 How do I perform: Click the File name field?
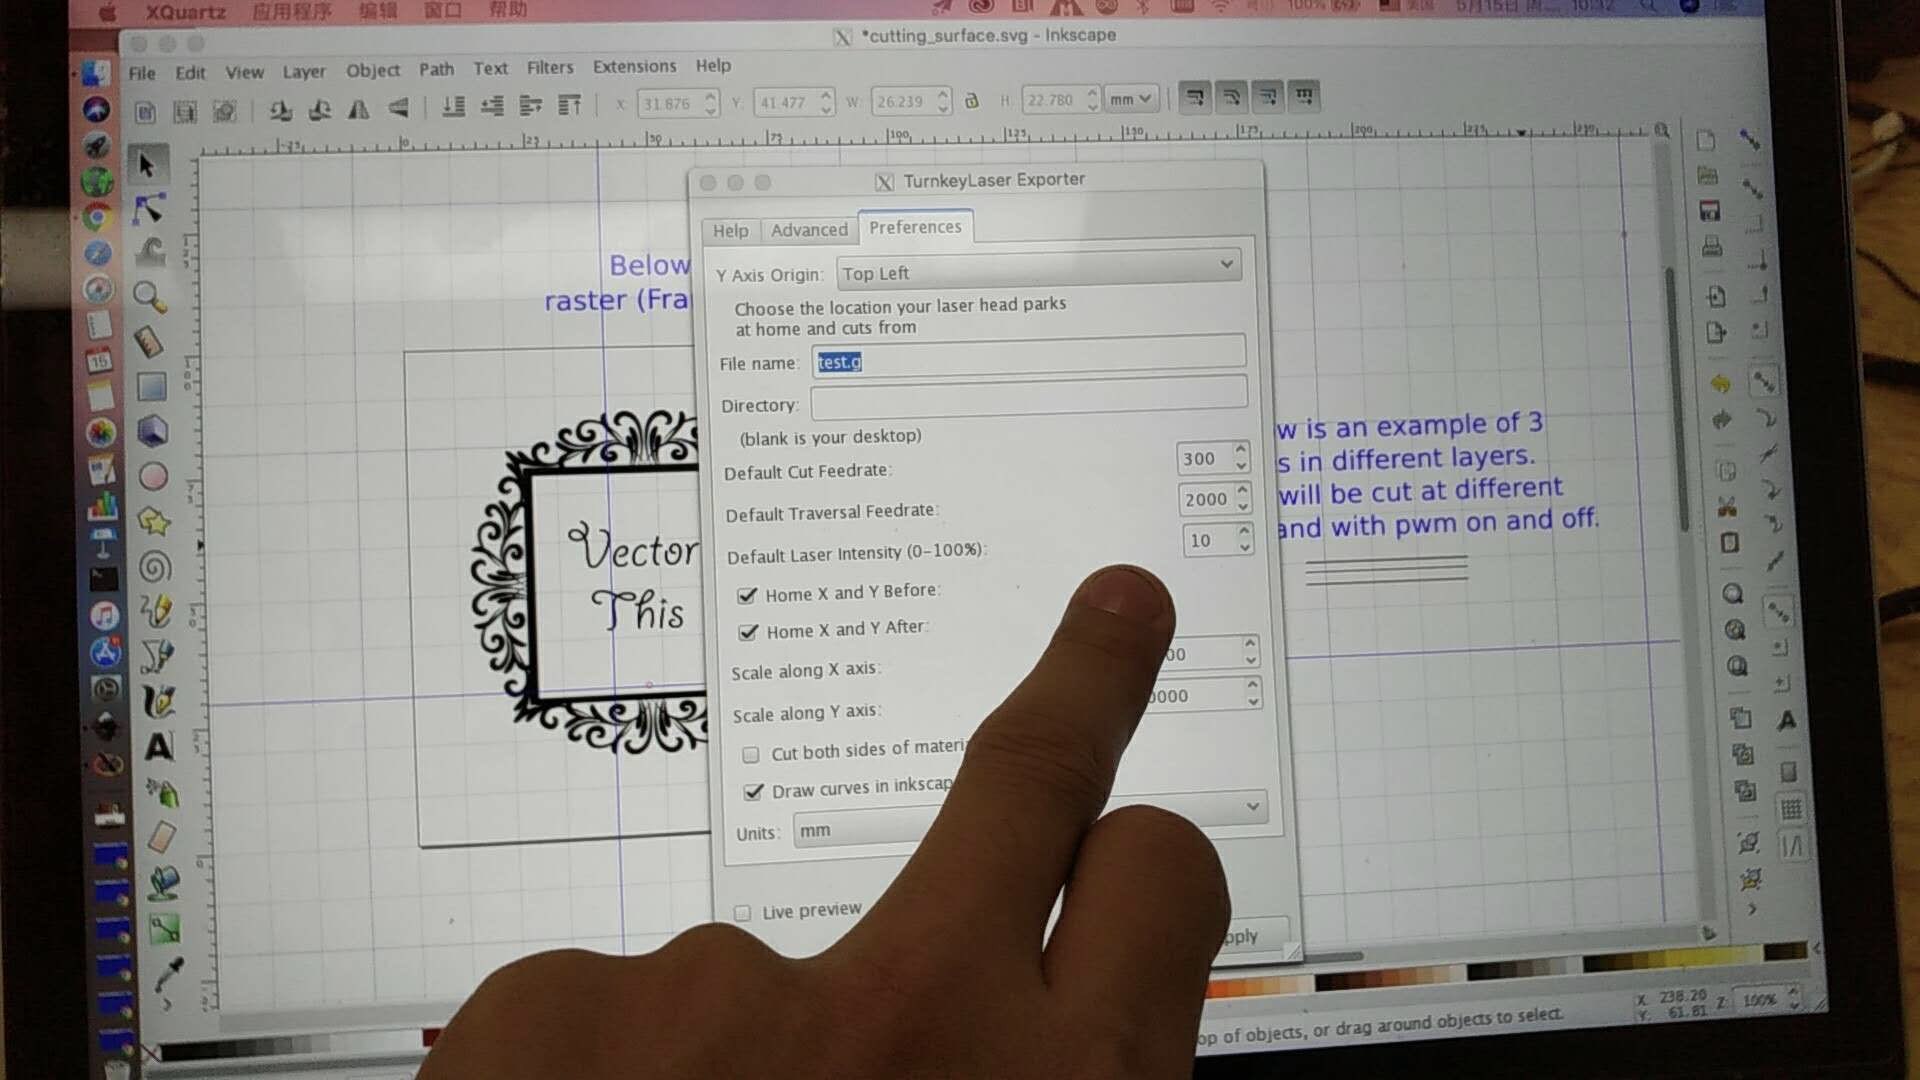point(1029,356)
